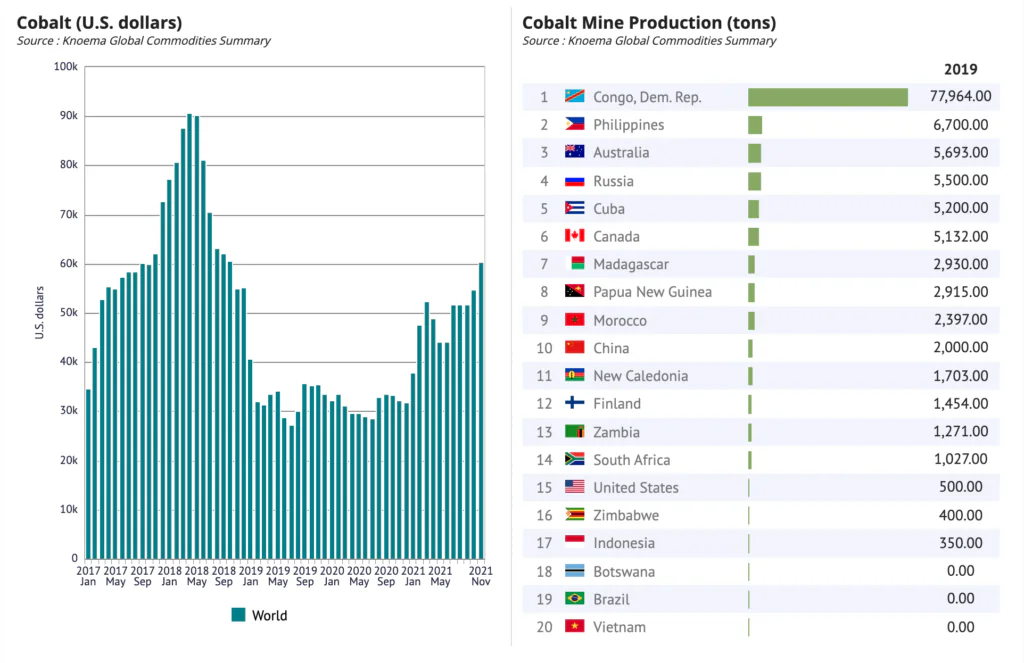The width and height of the screenshot is (1024, 663).
Task: Click the Congo, Dem. Rep. flag icon
Action: pos(575,97)
